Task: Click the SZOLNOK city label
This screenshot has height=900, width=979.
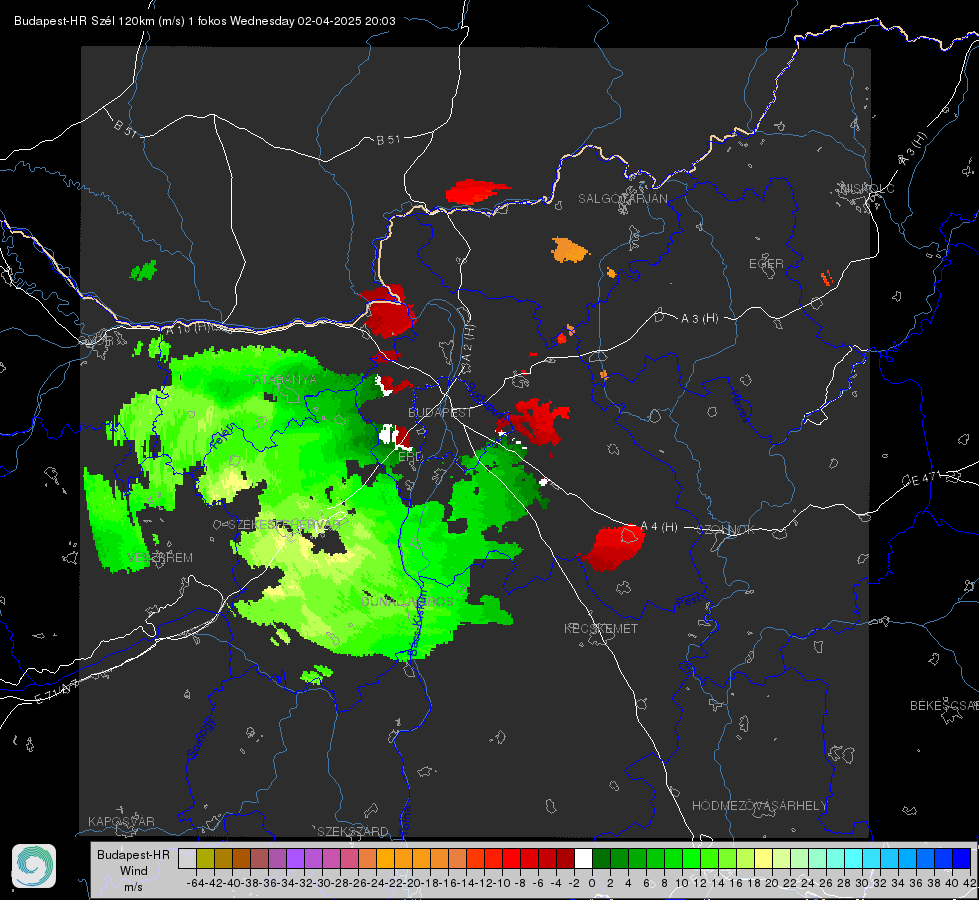Action: point(726,529)
